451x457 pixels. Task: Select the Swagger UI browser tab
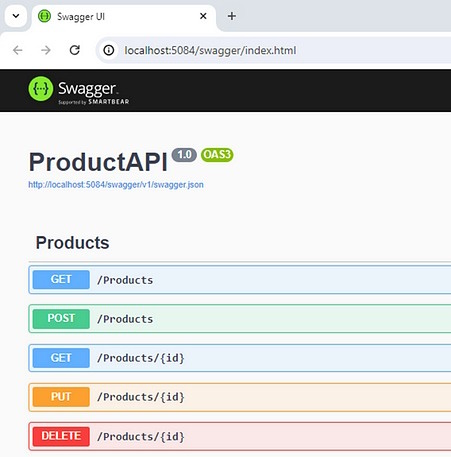point(124,16)
